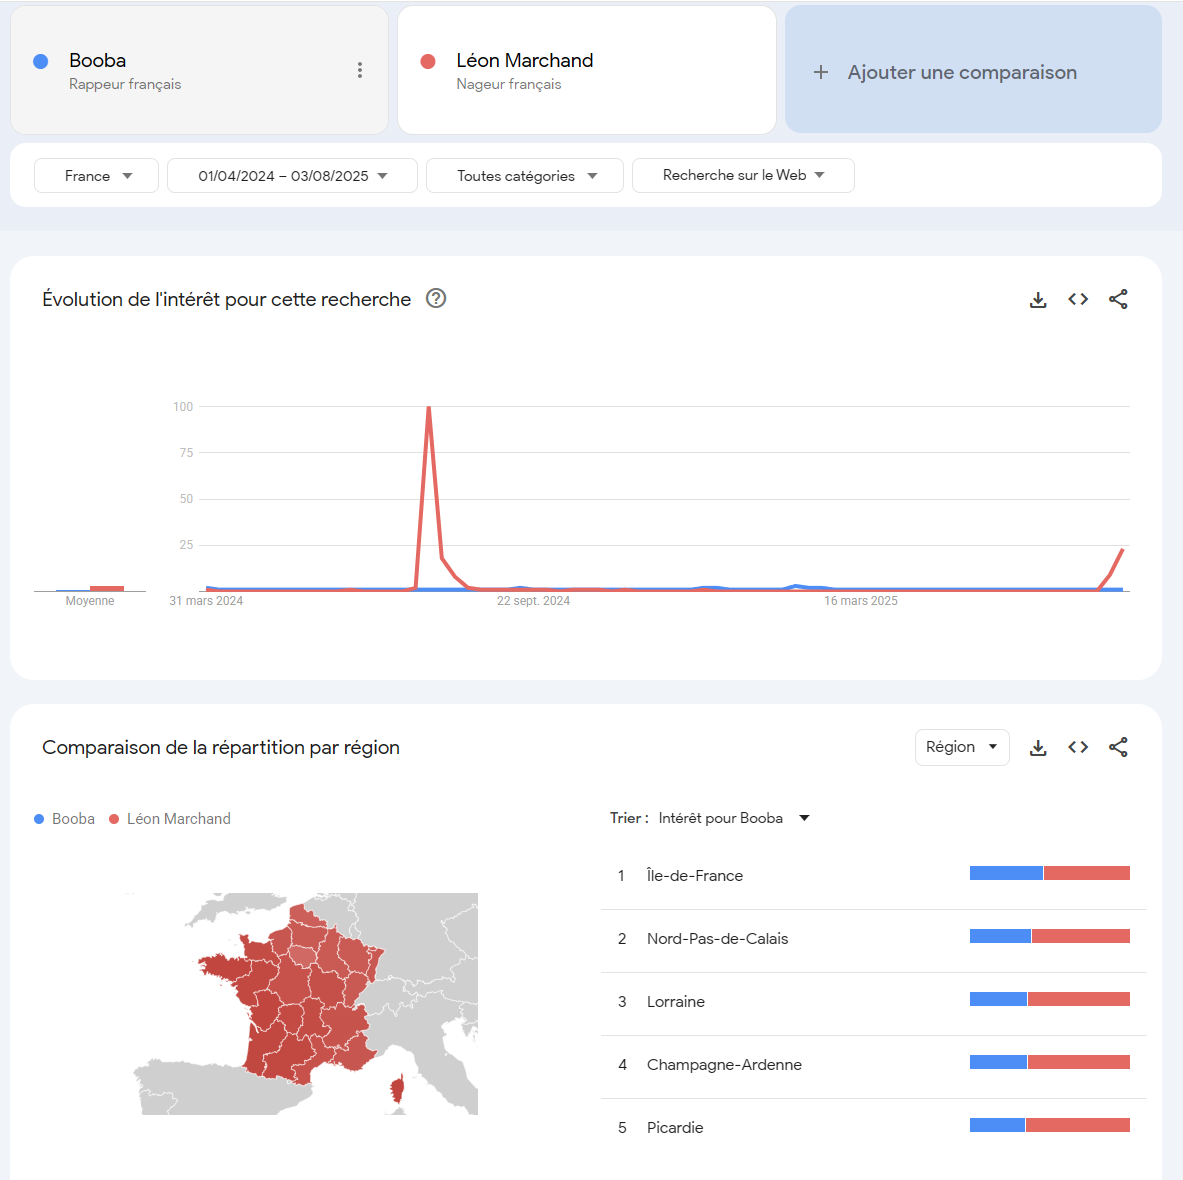1183x1180 pixels.
Task: Download region comparison data
Action: click(x=1038, y=748)
